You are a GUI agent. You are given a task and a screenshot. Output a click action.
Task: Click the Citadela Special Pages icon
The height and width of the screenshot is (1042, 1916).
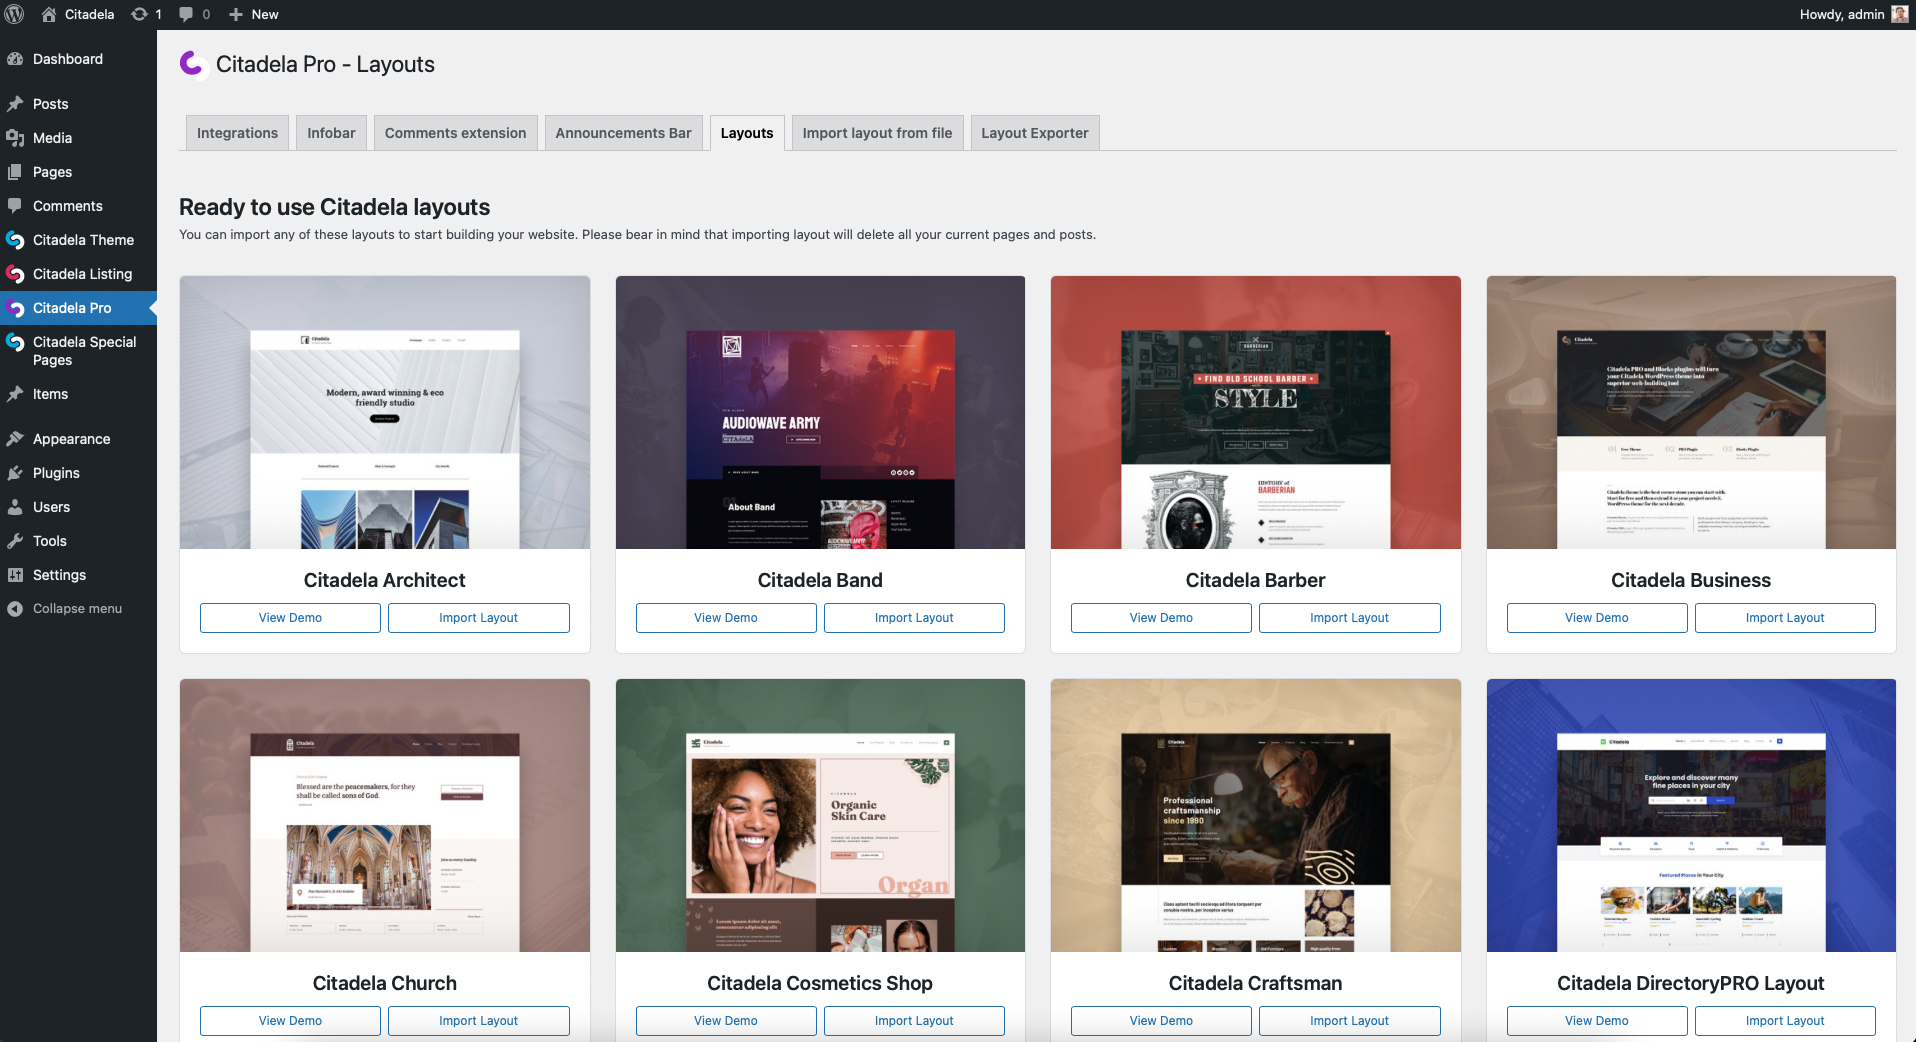click(15, 342)
